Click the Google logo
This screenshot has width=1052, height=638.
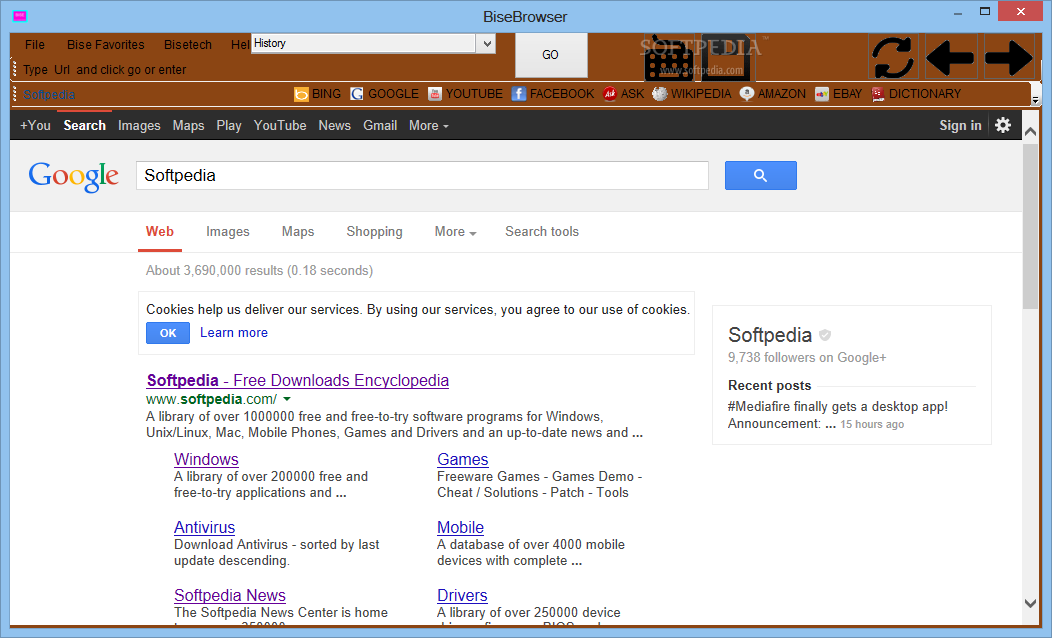[74, 176]
